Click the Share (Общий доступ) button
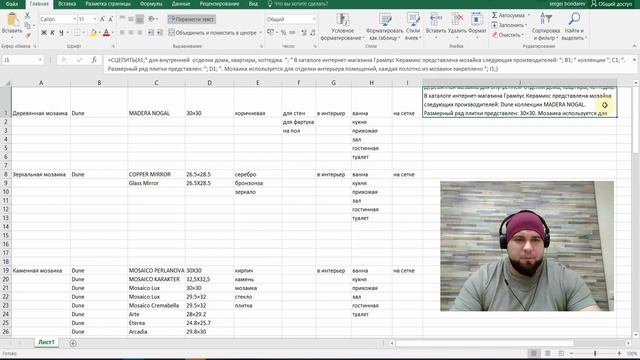 611,4
